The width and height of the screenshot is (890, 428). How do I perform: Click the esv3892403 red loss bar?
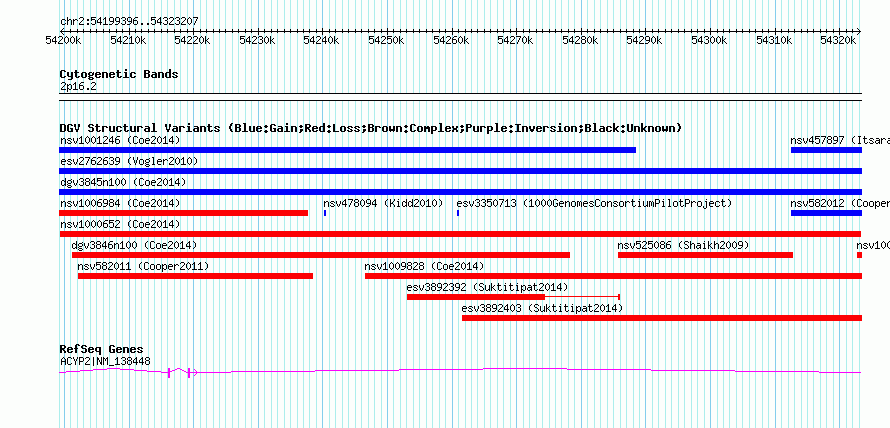coord(662,318)
